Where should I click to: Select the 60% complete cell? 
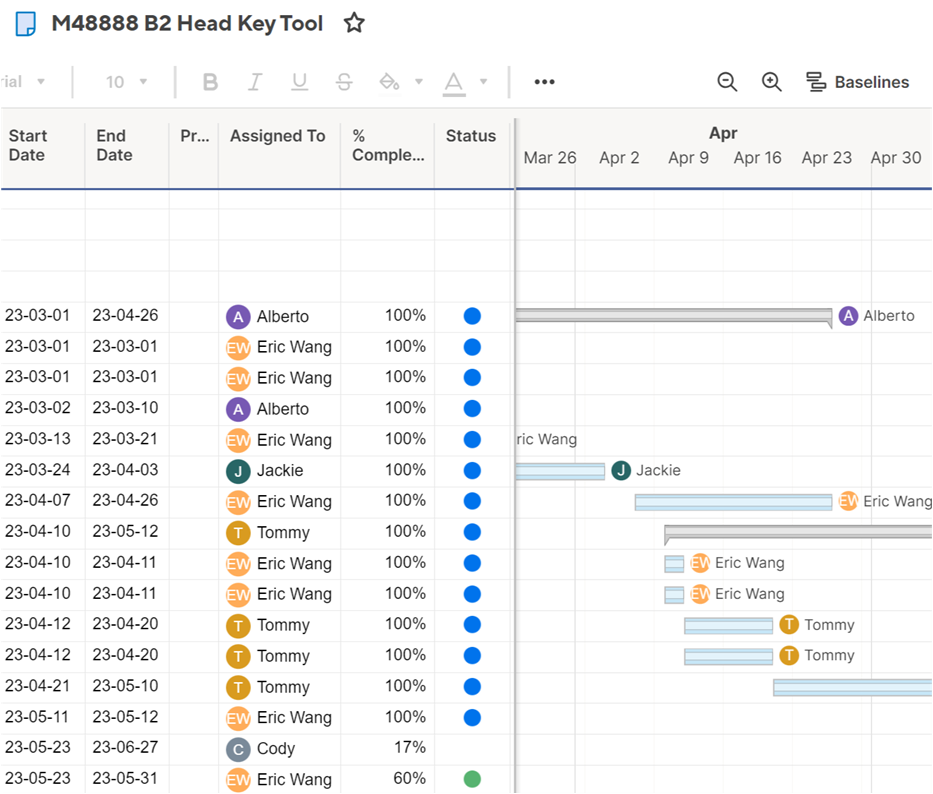click(387, 779)
